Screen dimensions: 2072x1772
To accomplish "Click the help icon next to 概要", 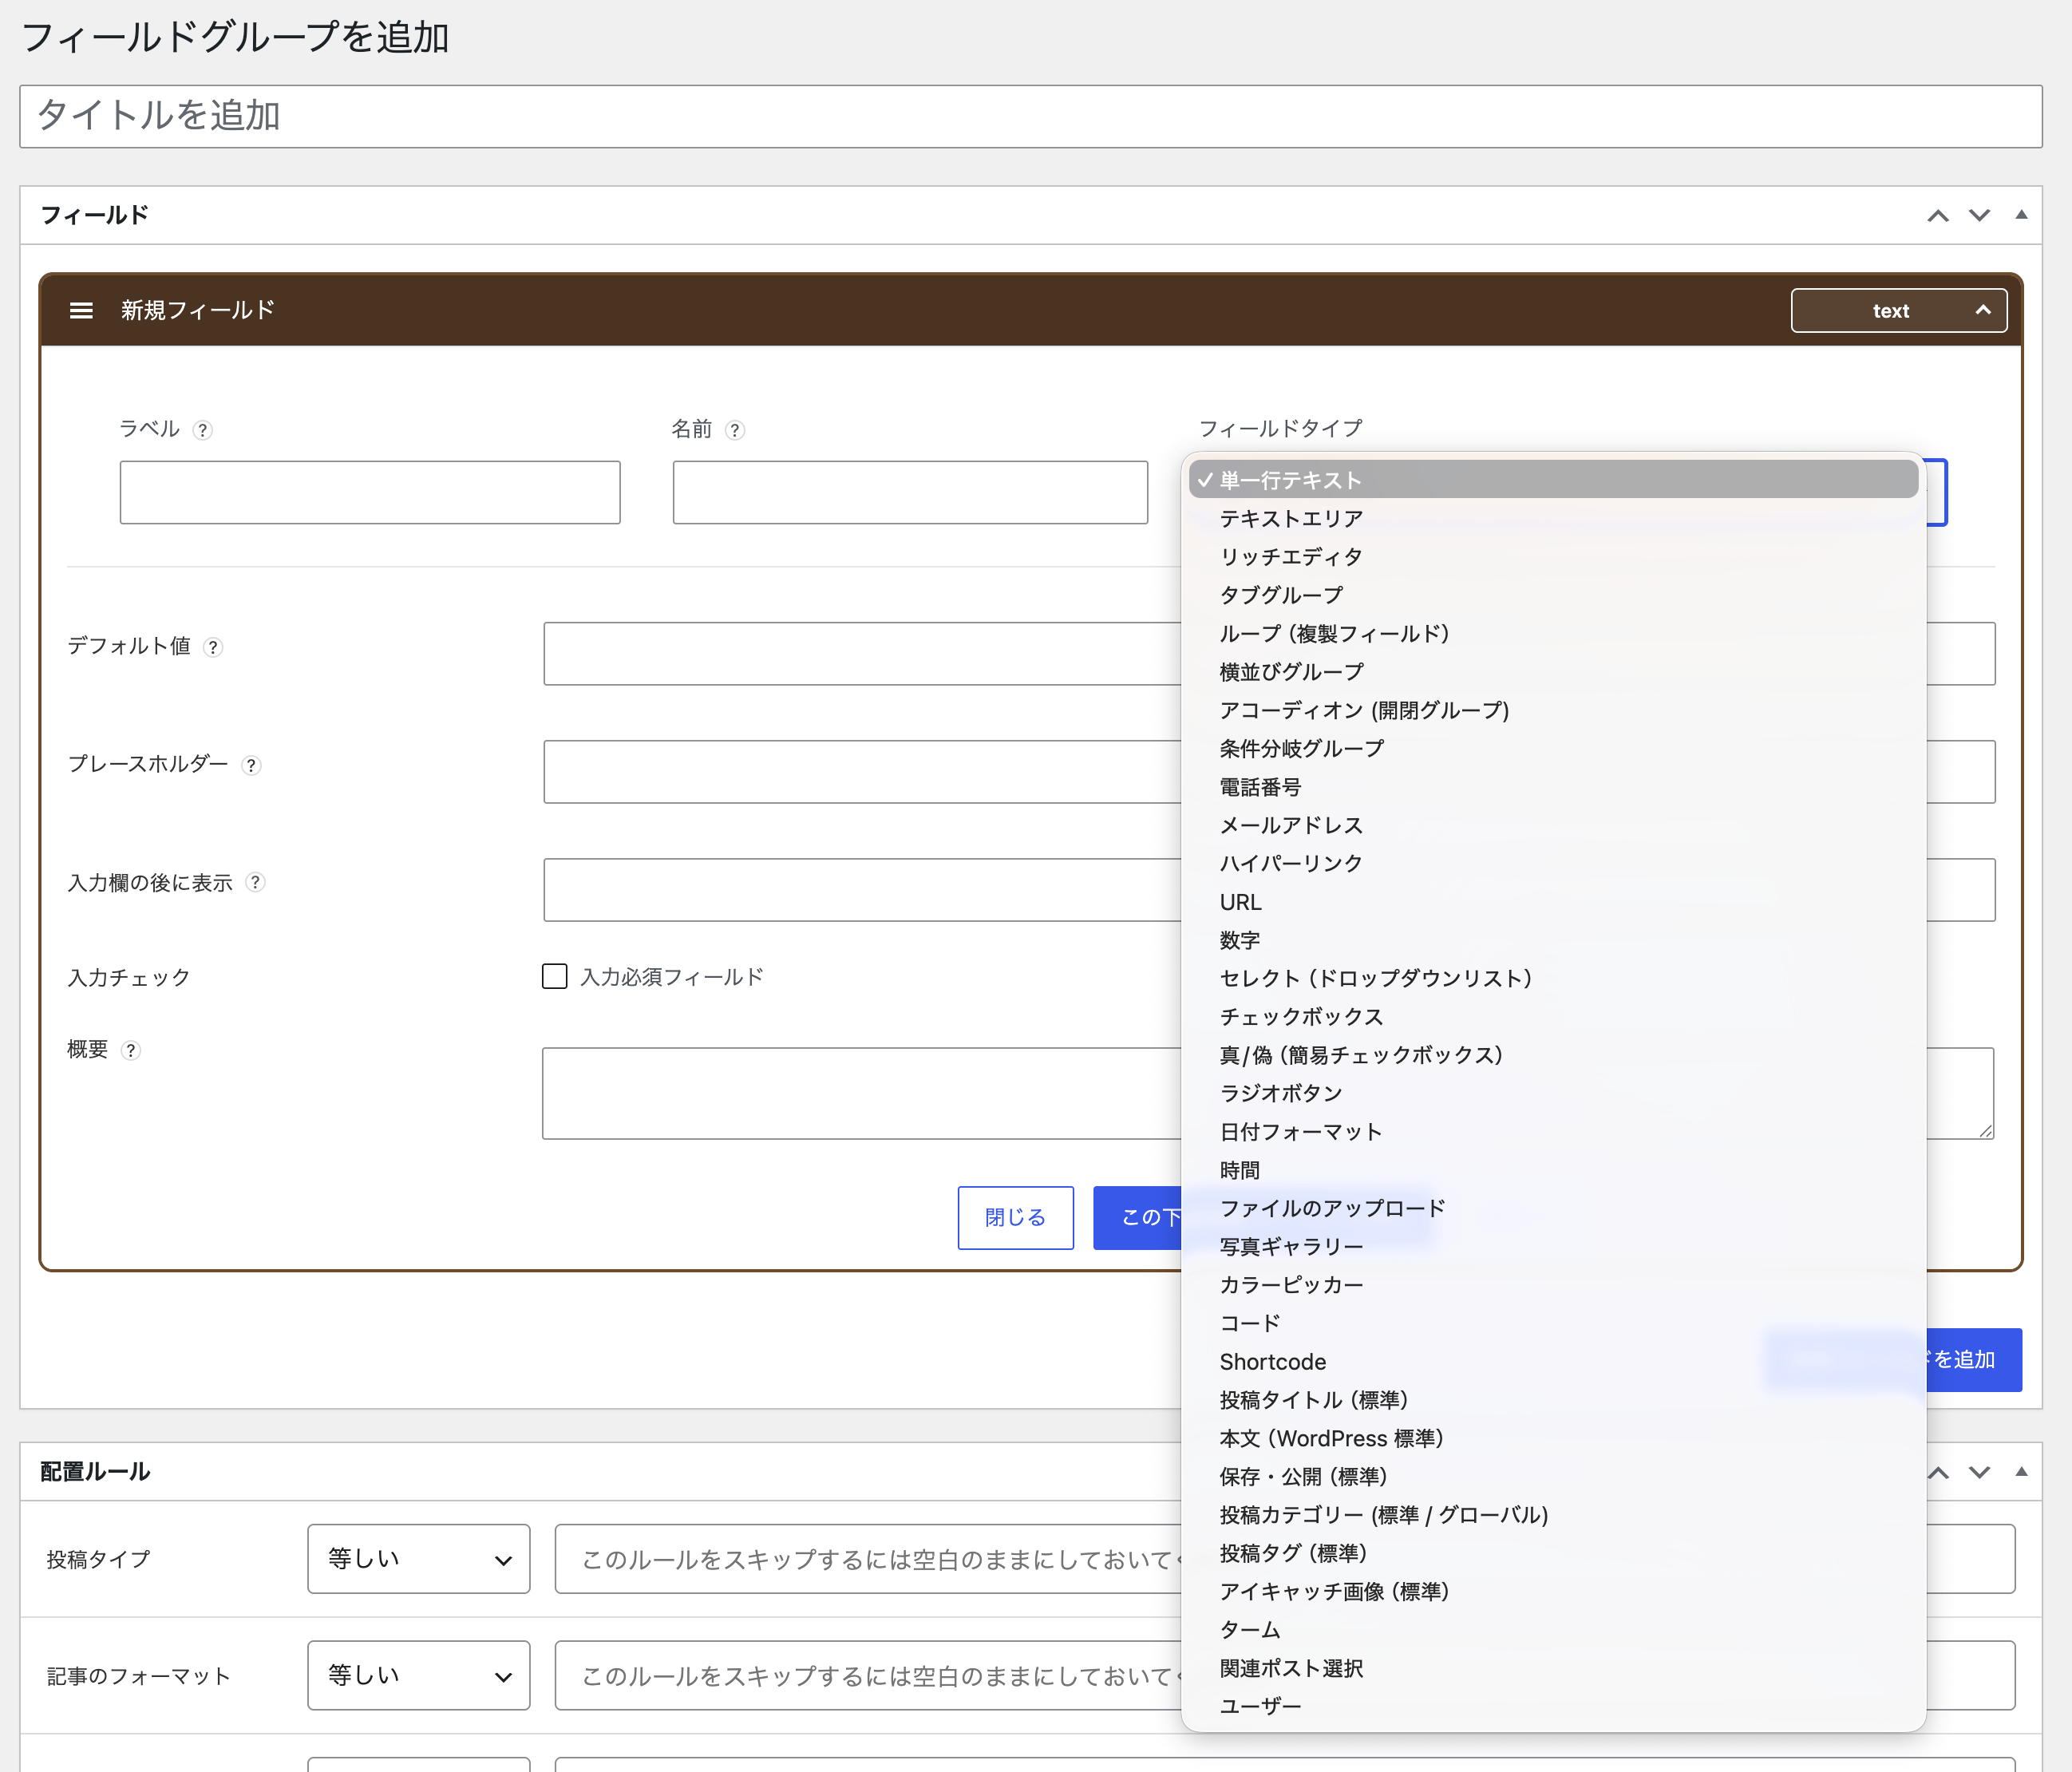I will pos(130,1050).
